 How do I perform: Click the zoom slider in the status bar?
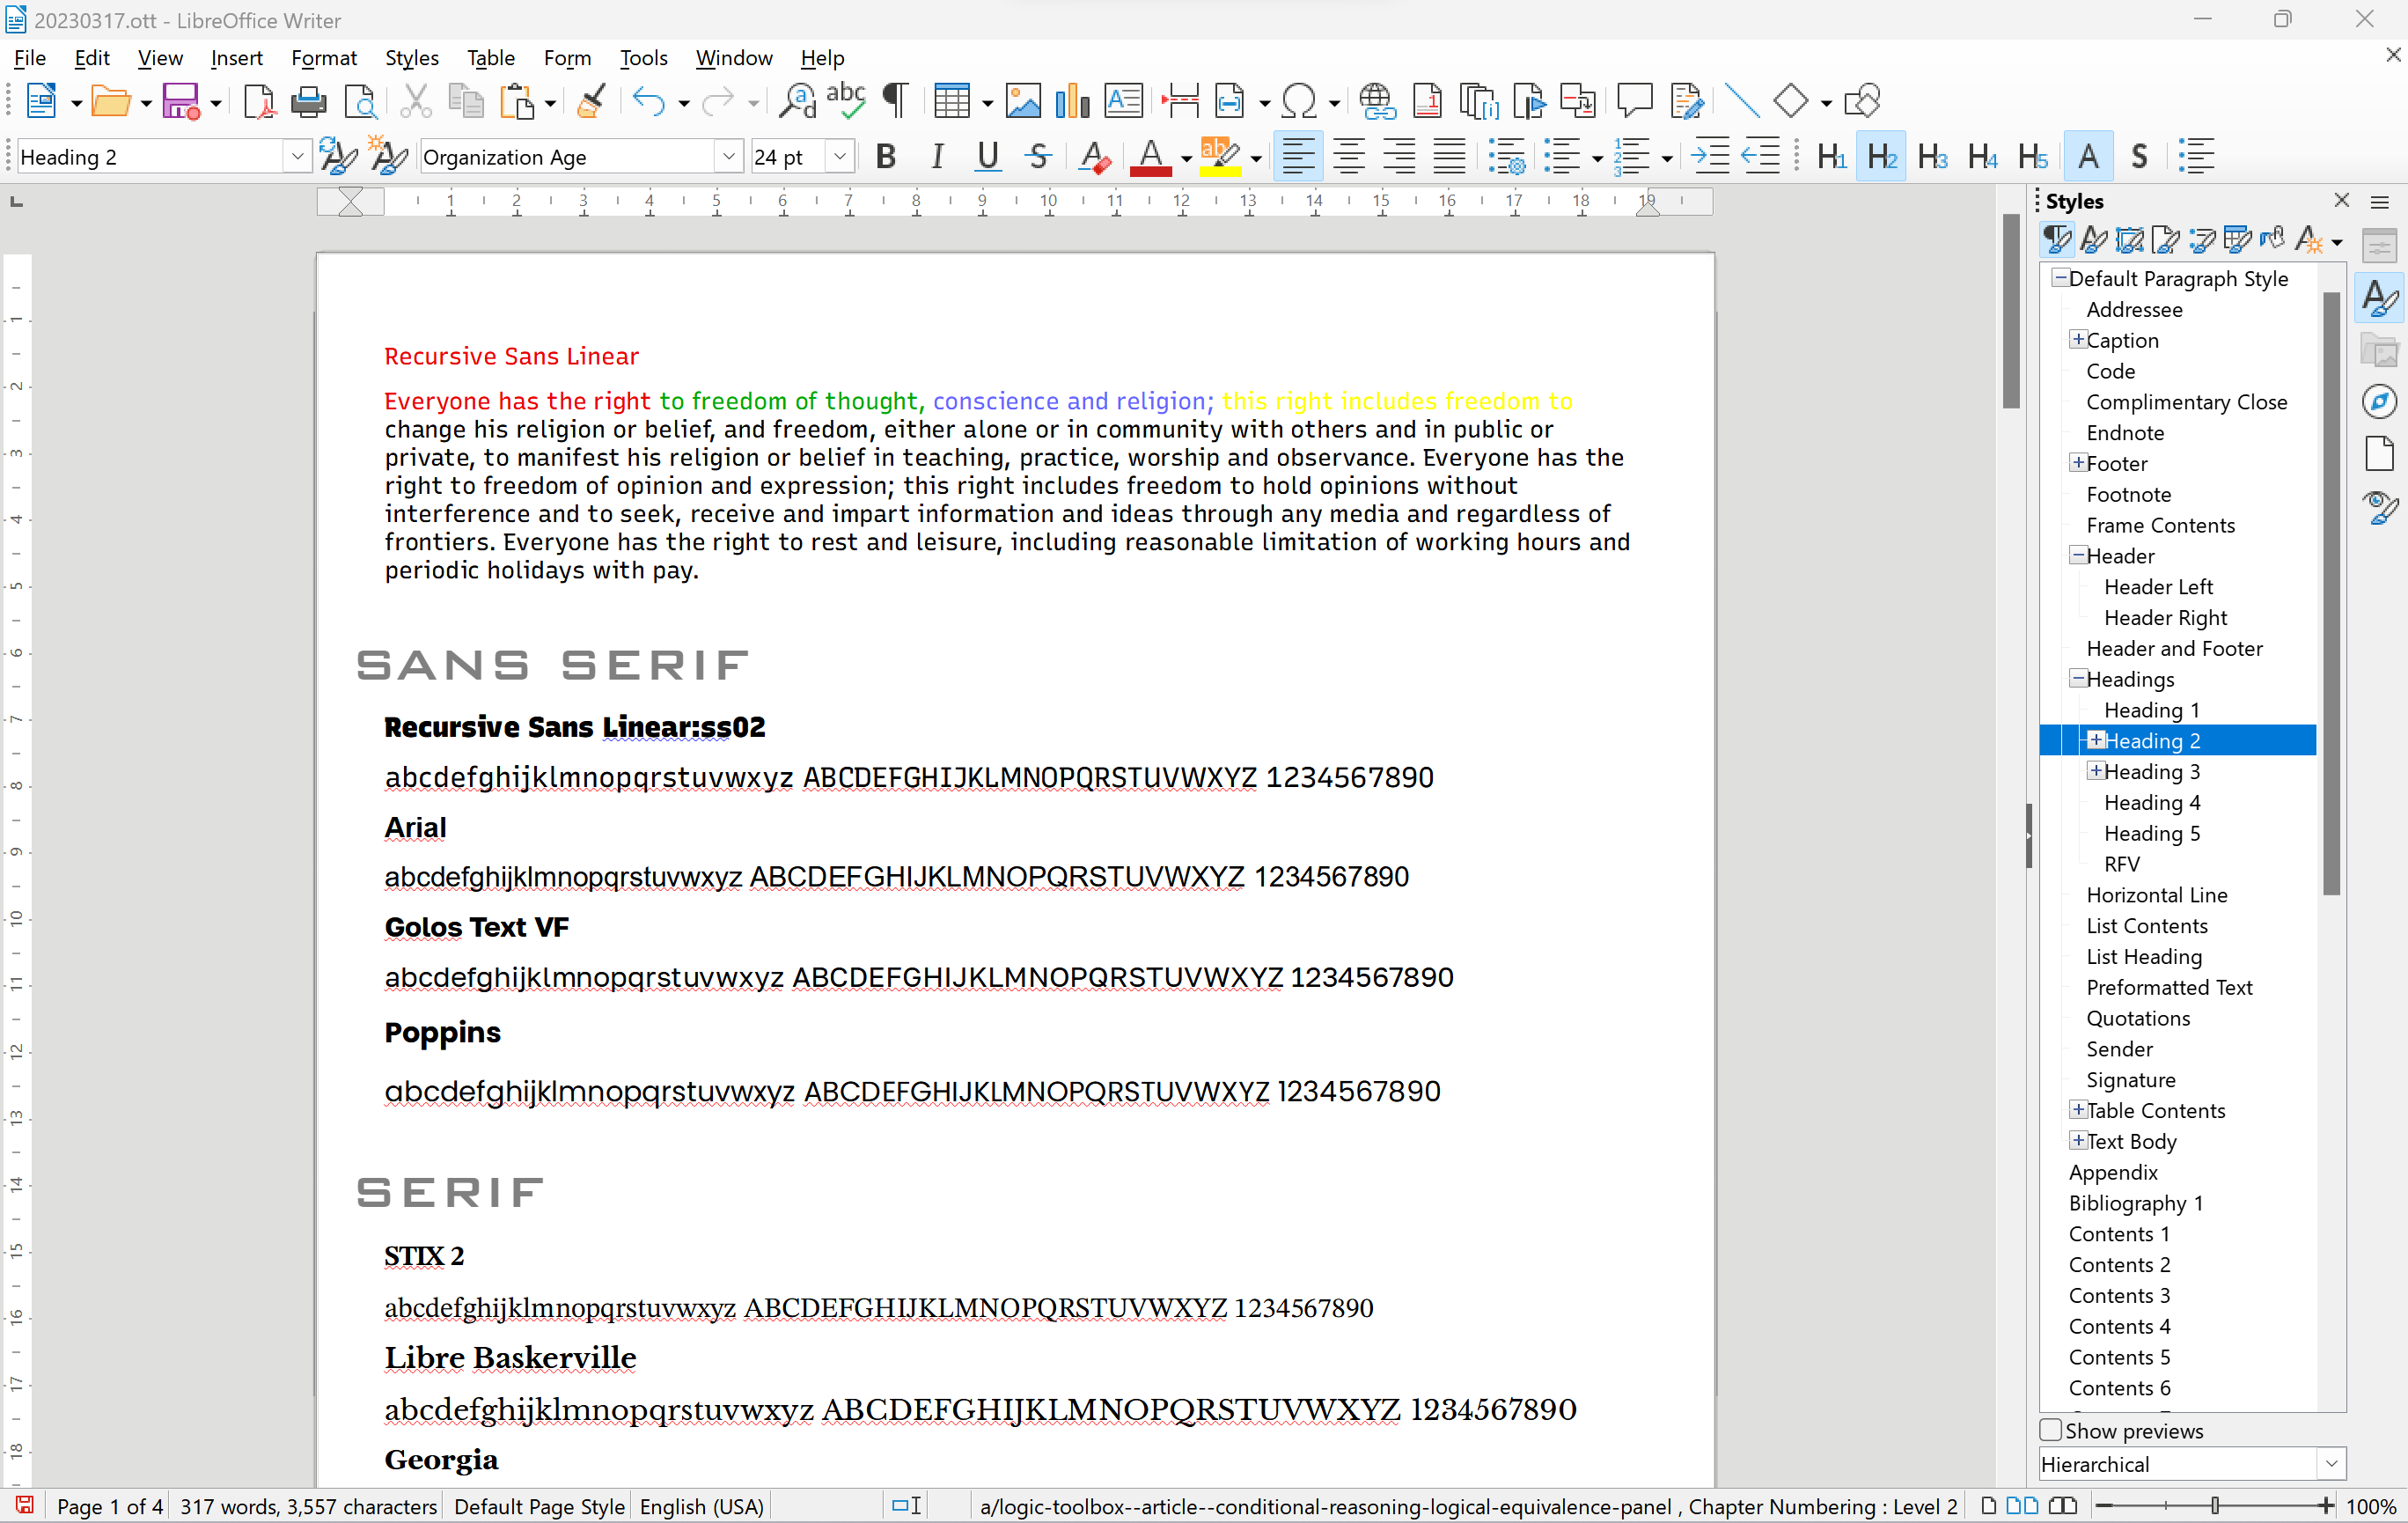[x=2213, y=1506]
